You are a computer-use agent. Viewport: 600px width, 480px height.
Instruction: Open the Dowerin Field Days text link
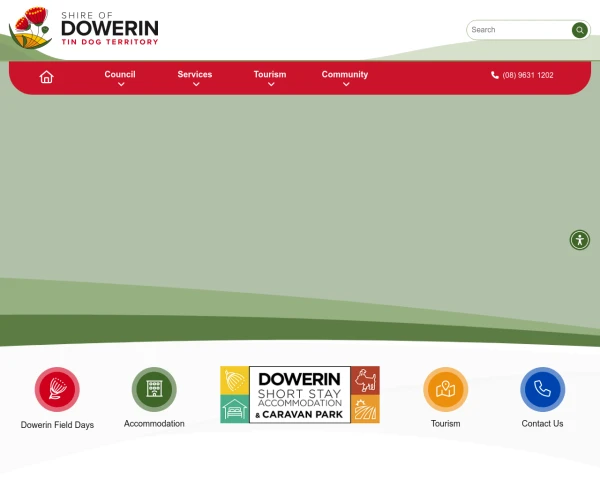pos(57,425)
